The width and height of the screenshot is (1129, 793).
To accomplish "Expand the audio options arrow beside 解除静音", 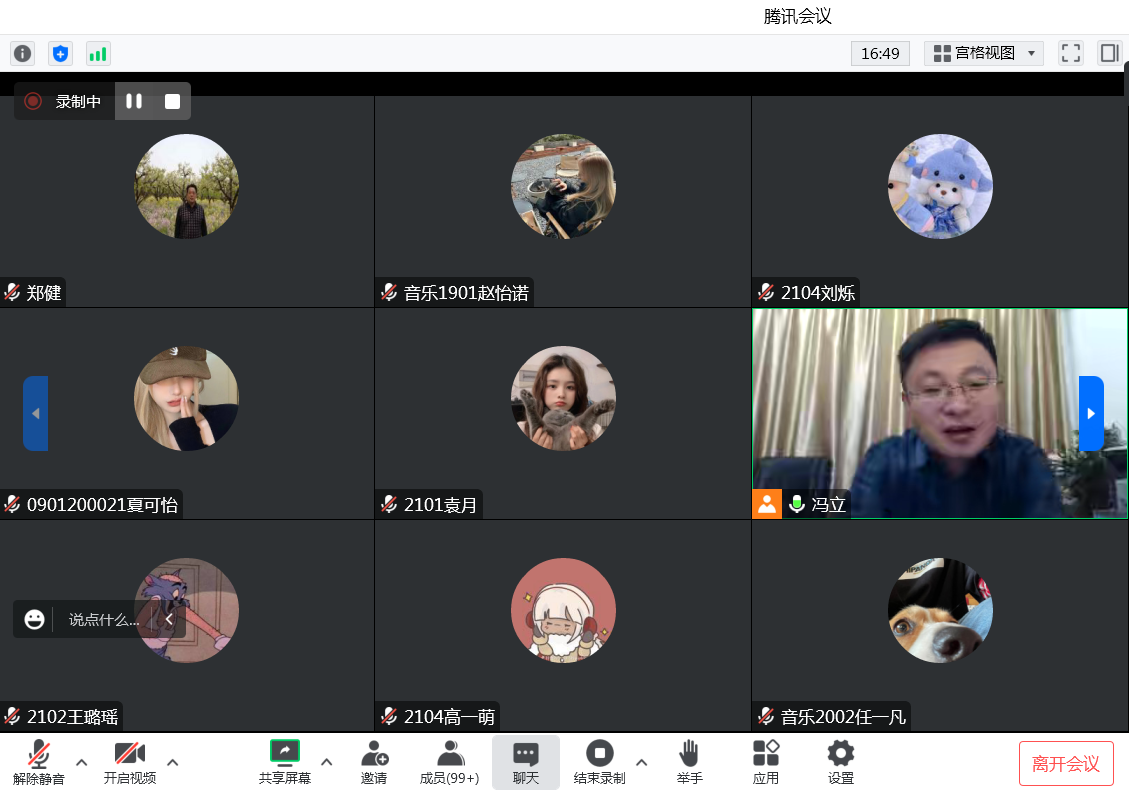I will [x=82, y=762].
